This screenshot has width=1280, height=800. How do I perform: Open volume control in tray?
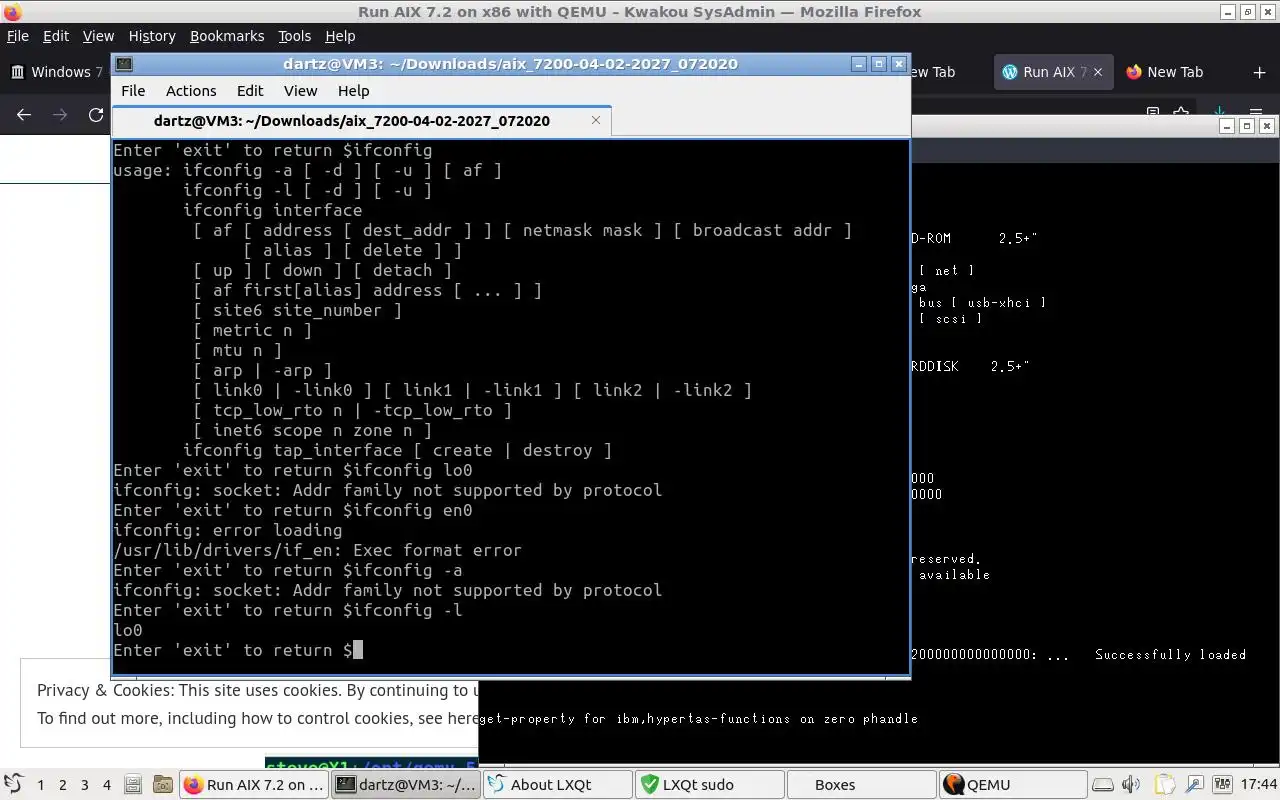1132,785
